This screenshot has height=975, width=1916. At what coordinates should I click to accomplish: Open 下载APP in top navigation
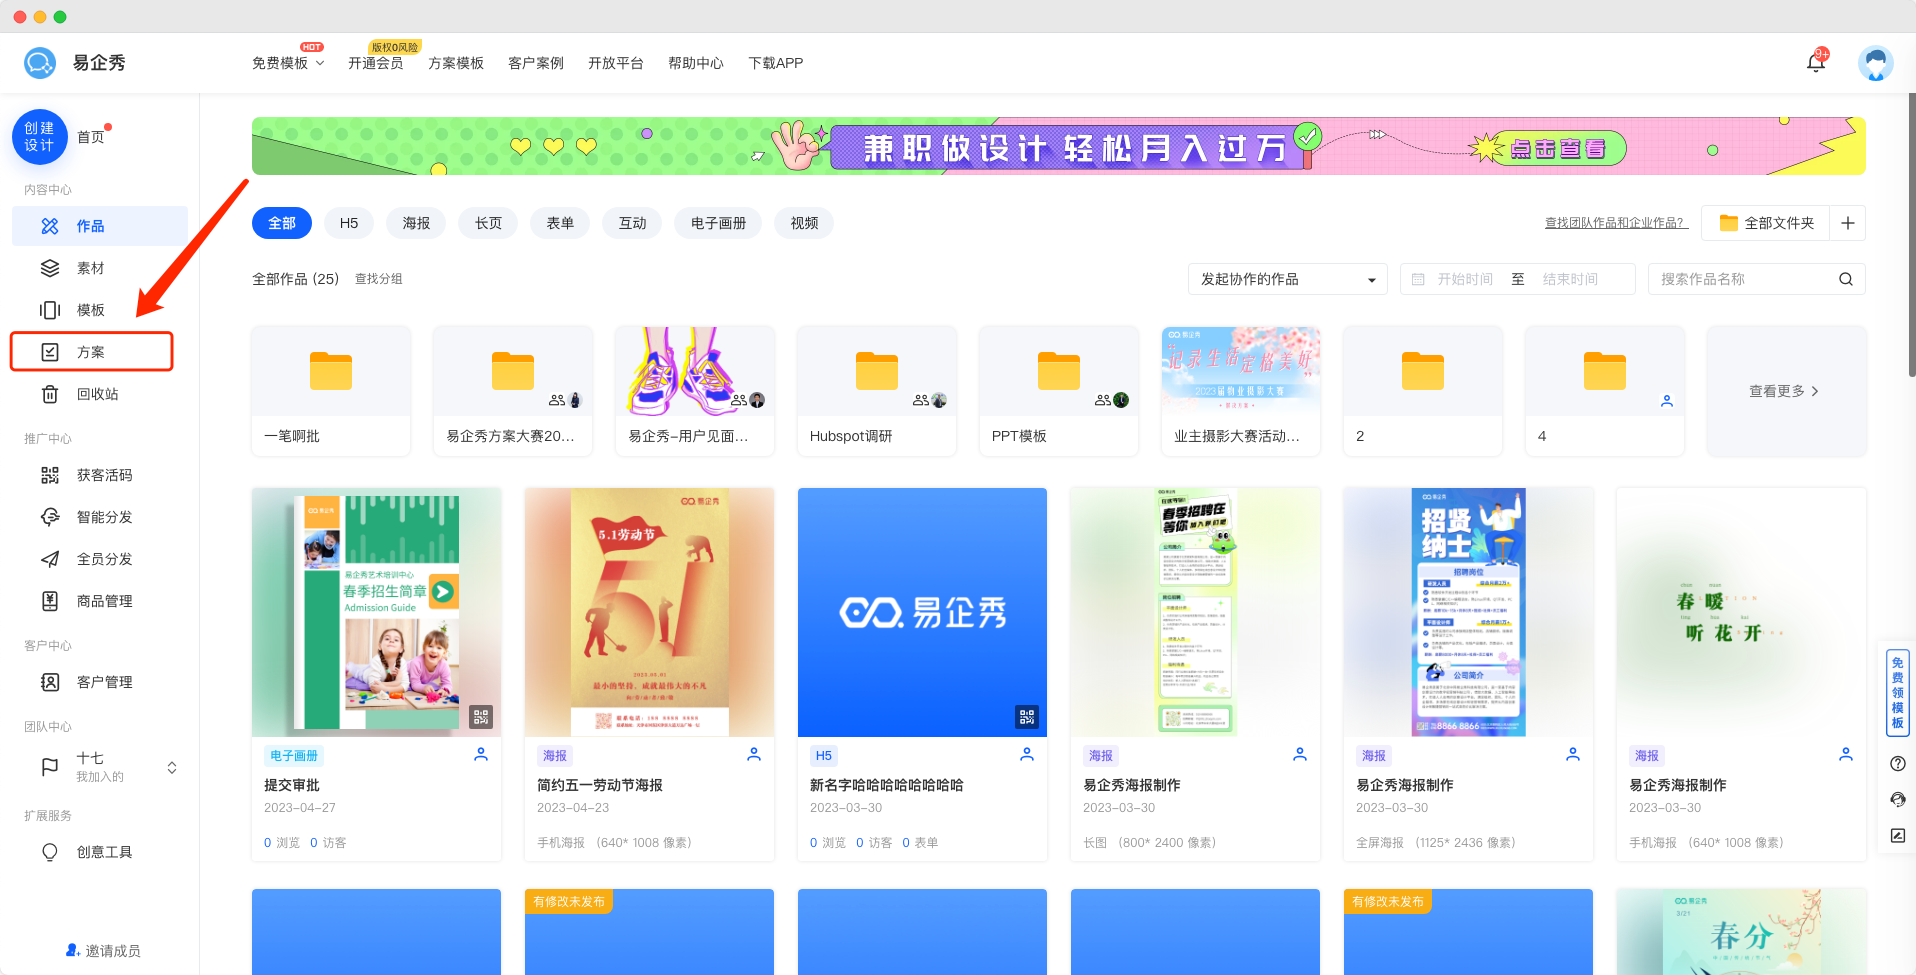(776, 63)
